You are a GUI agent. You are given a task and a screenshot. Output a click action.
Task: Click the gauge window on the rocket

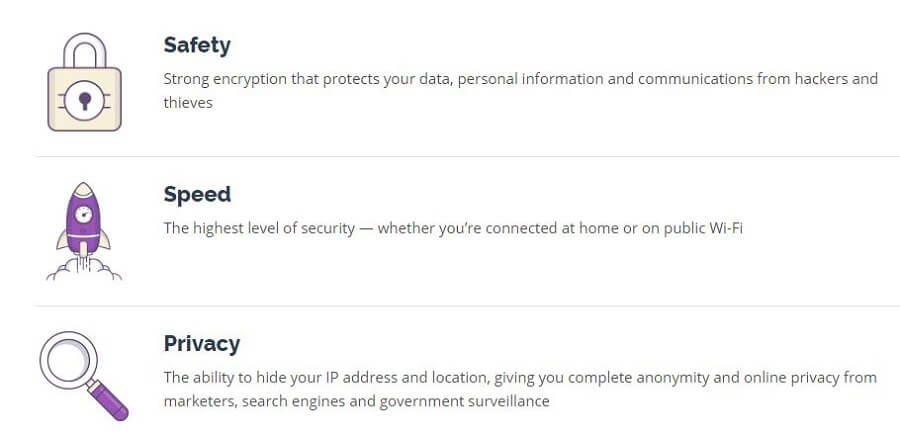83,215
